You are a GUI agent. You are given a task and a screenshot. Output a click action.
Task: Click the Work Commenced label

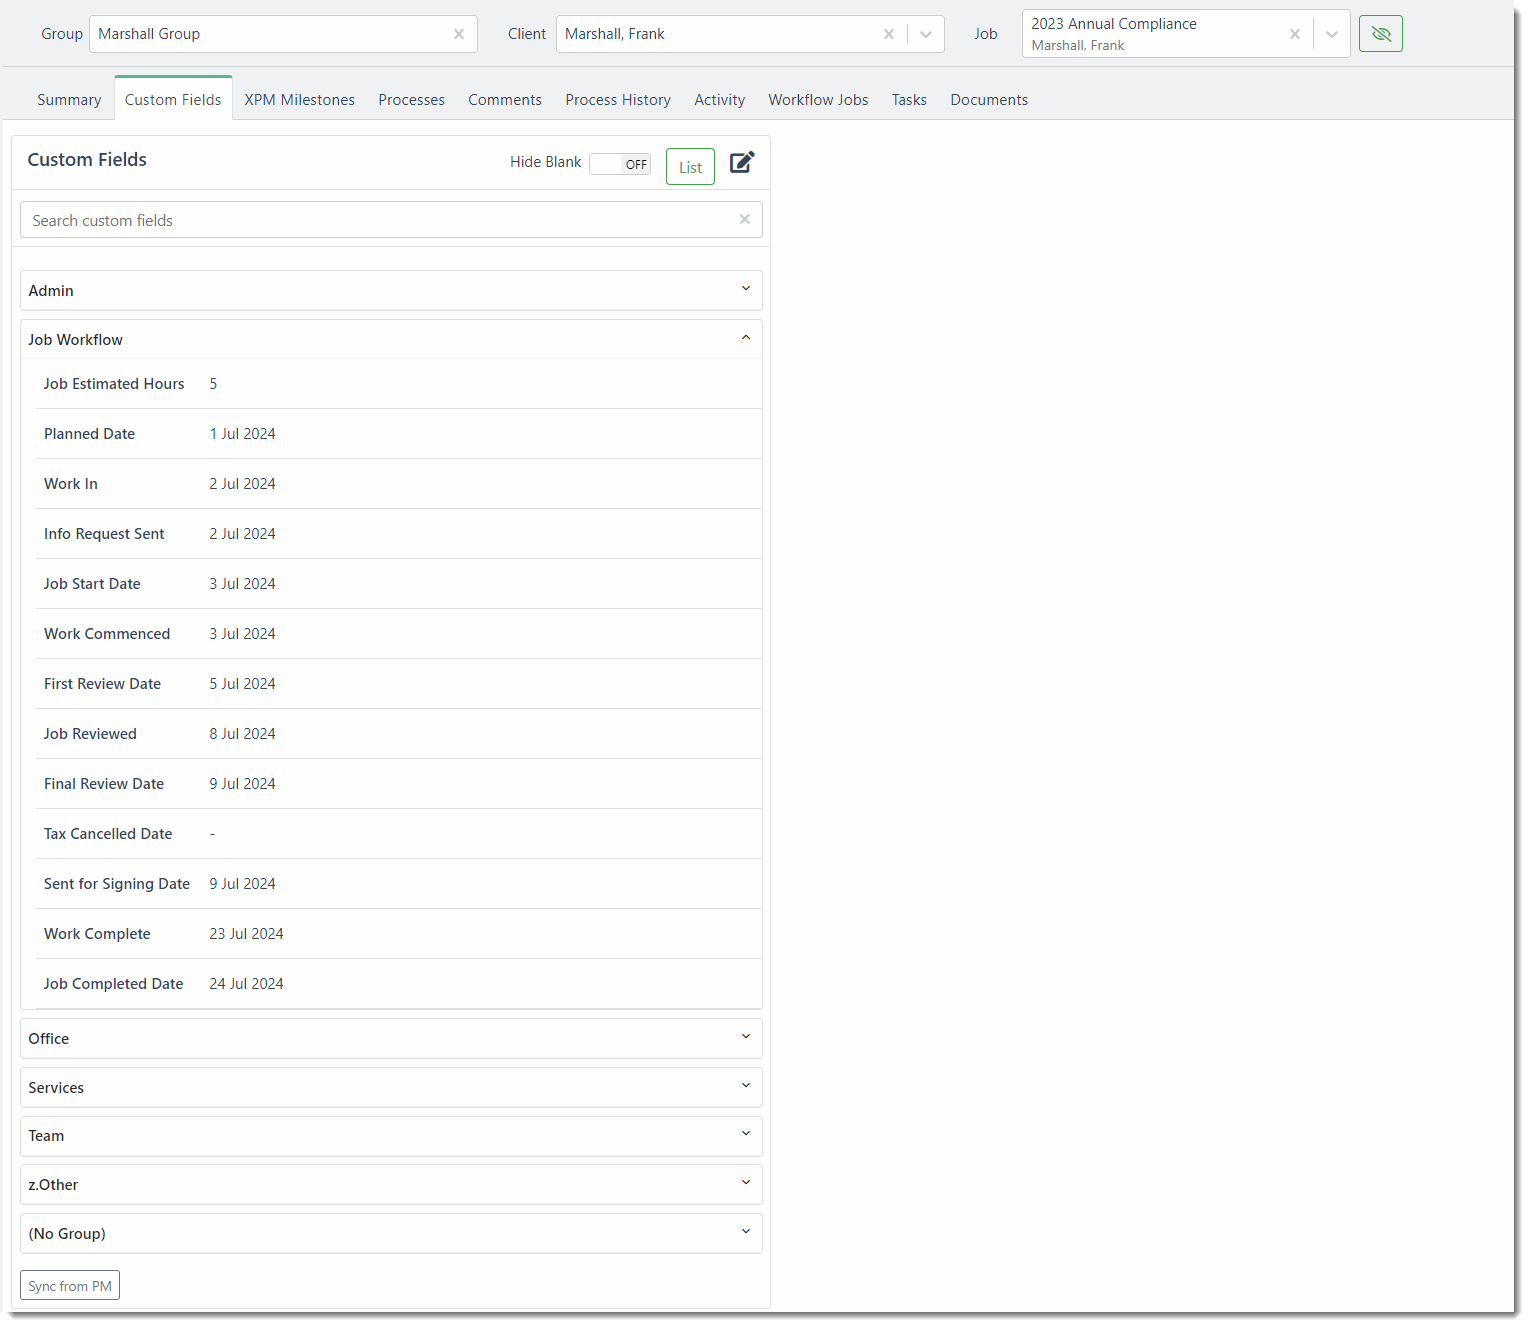pos(107,634)
